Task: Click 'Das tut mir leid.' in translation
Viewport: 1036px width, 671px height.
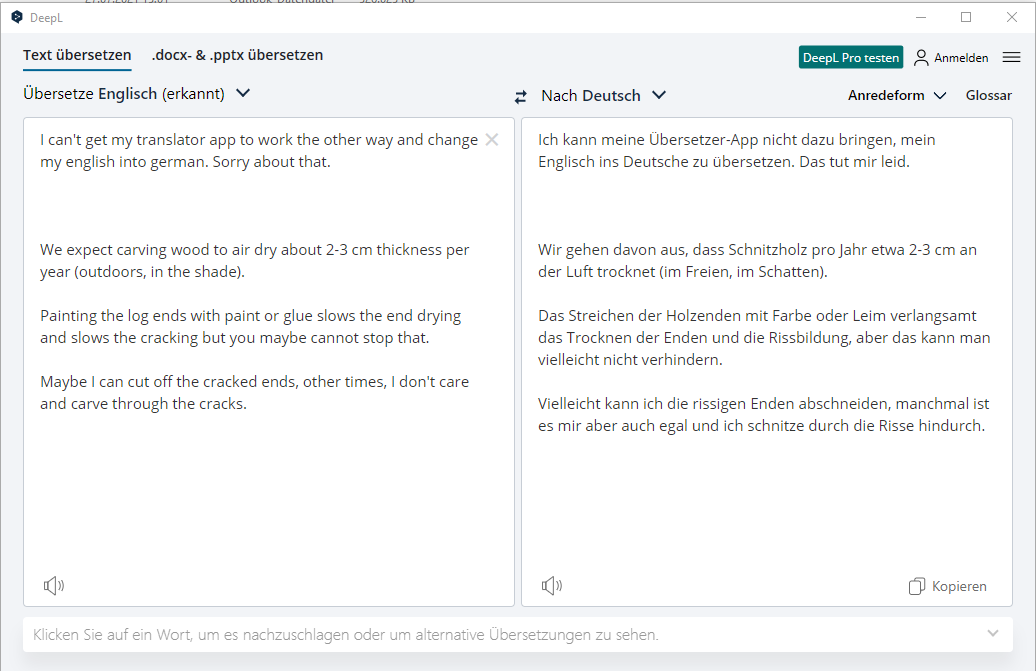Action: coord(854,162)
